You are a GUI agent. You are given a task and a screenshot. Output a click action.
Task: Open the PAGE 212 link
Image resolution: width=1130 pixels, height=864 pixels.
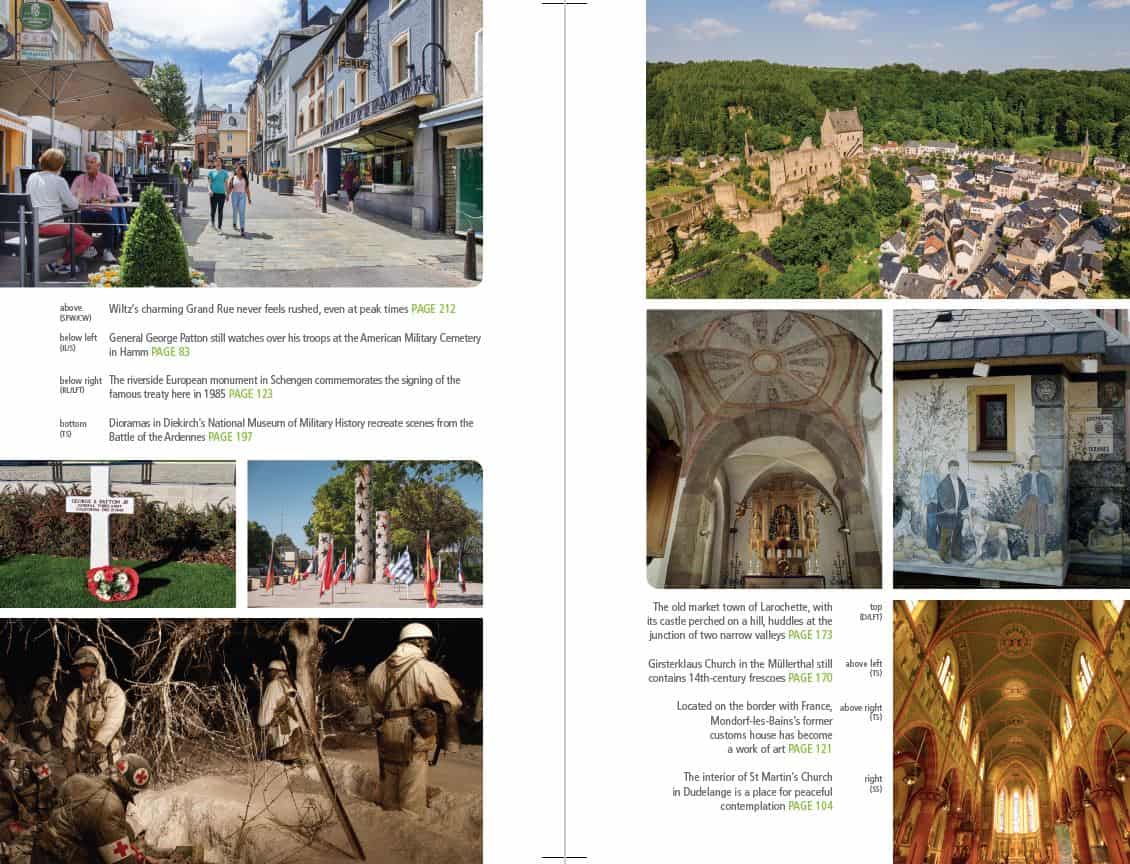pos(432,310)
